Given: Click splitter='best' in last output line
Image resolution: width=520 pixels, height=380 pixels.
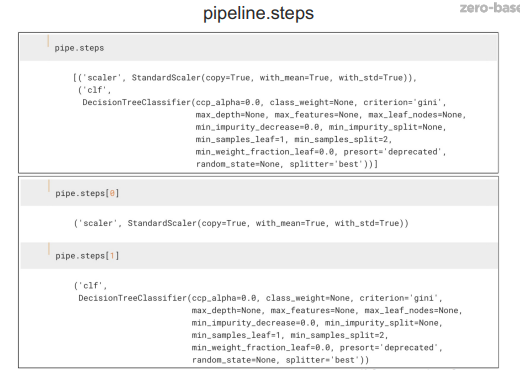Looking at the screenshot, I should (324, 360).
